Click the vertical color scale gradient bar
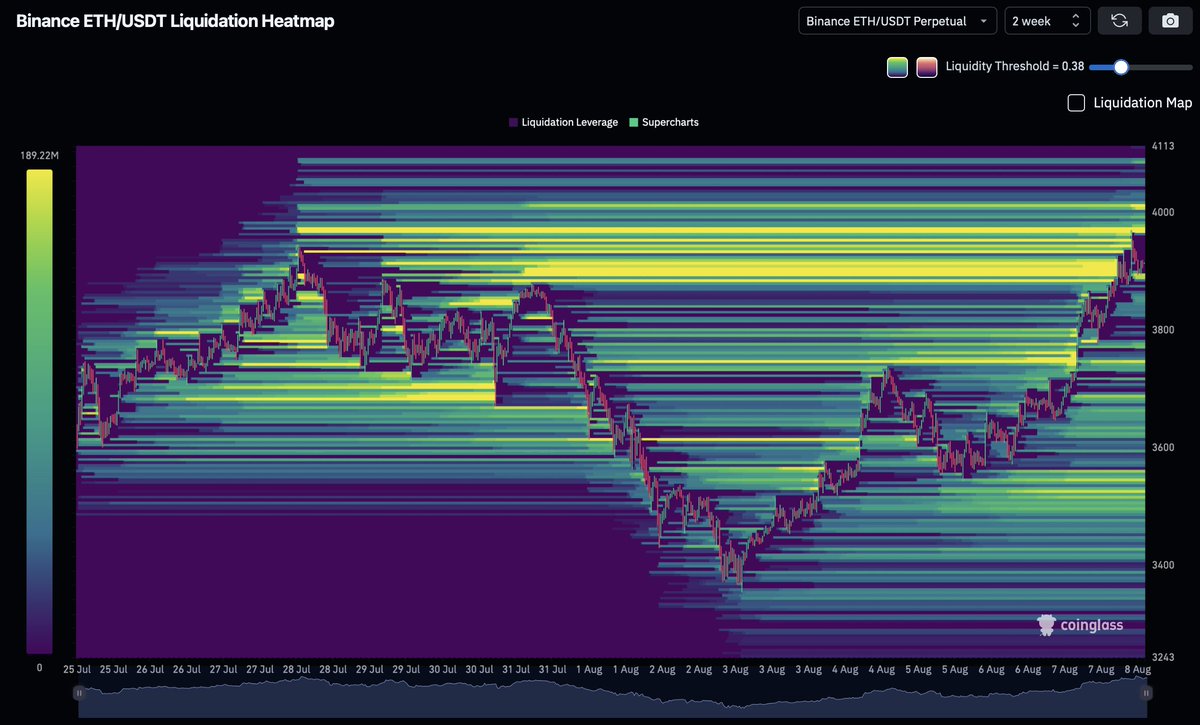1200x725 pixels. (40, 412)
